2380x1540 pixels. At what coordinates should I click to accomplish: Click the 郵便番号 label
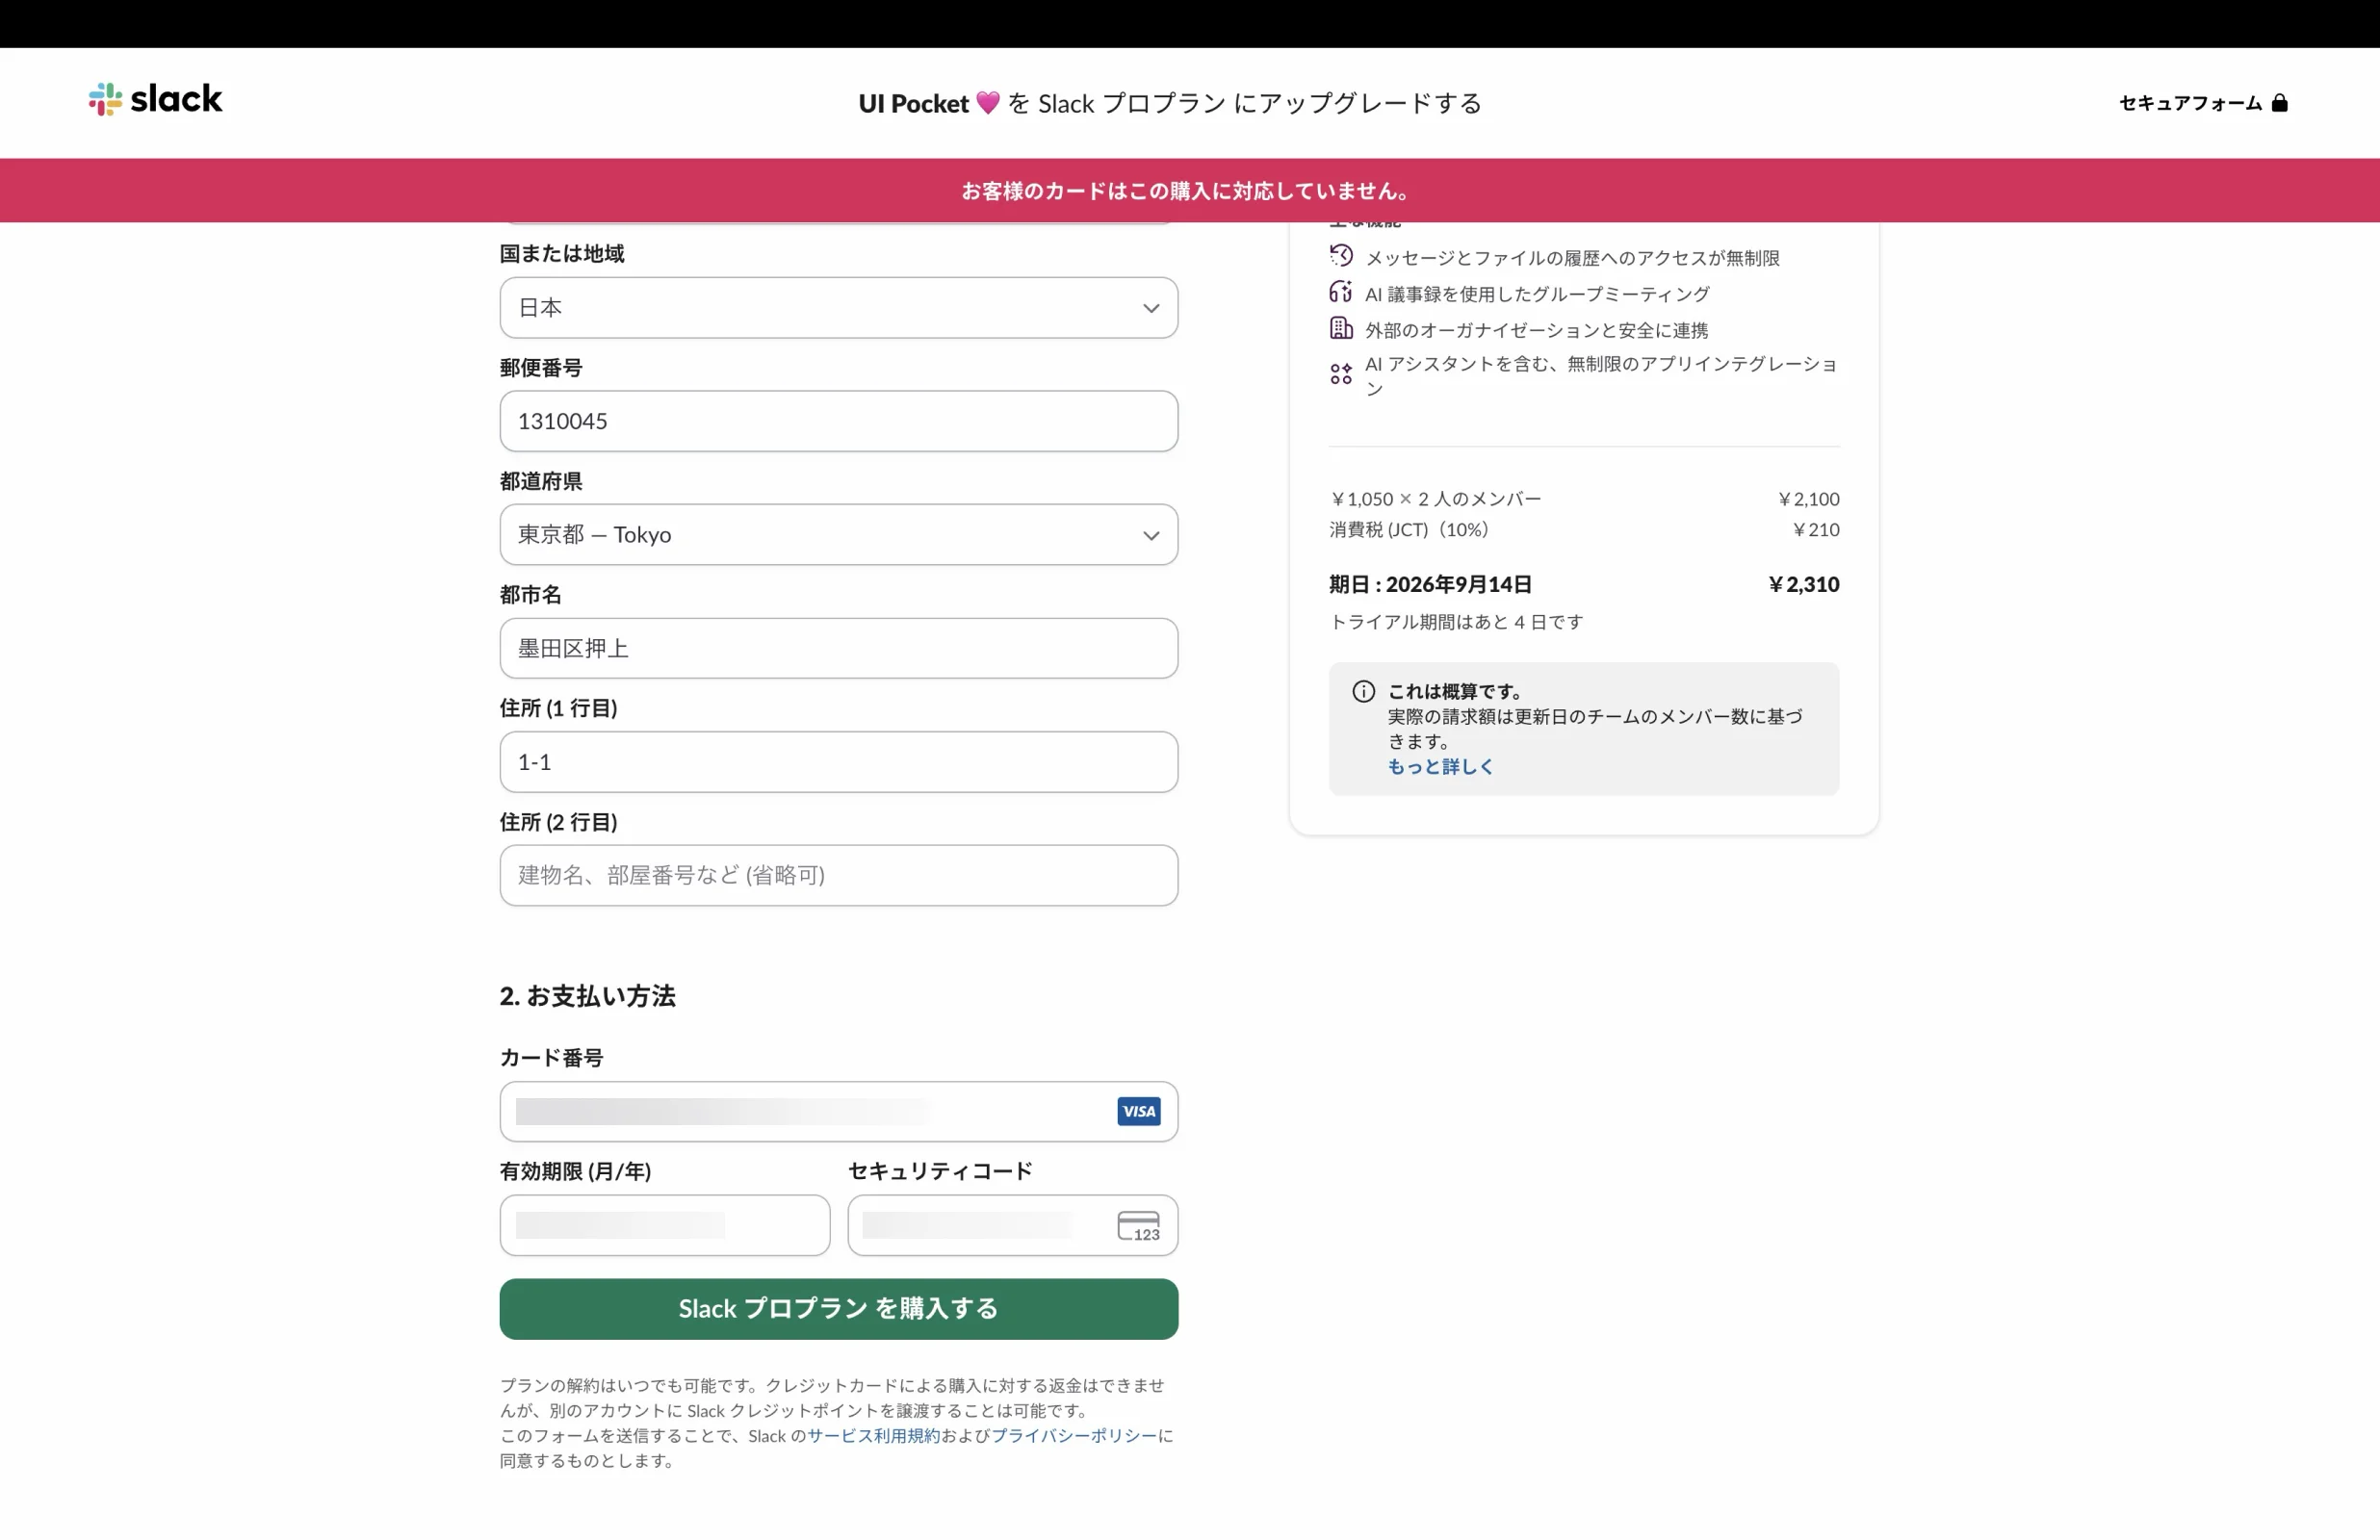[x=541, y=368]
